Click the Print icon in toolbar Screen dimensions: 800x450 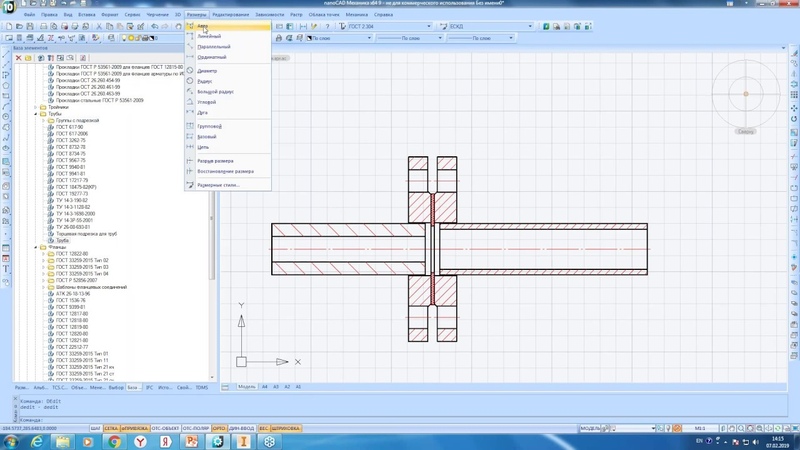click(43, 26)
